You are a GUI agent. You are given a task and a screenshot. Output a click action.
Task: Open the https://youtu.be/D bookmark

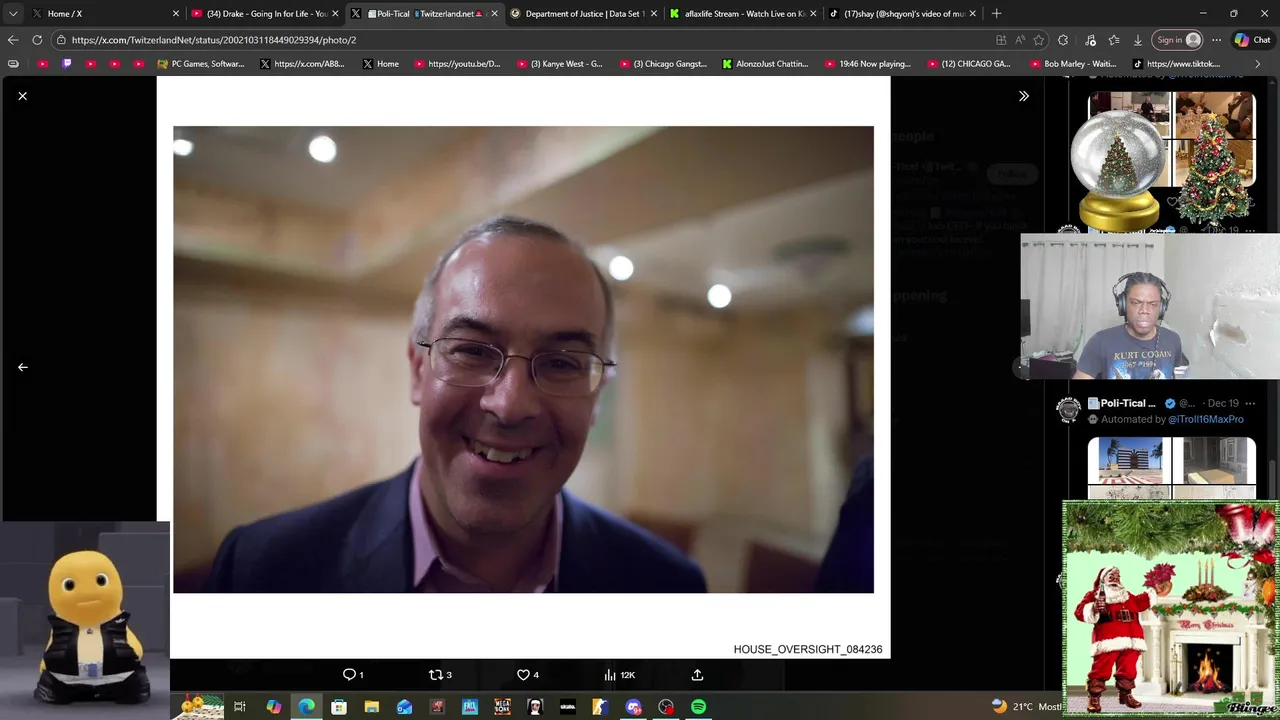tap(457, 64)
